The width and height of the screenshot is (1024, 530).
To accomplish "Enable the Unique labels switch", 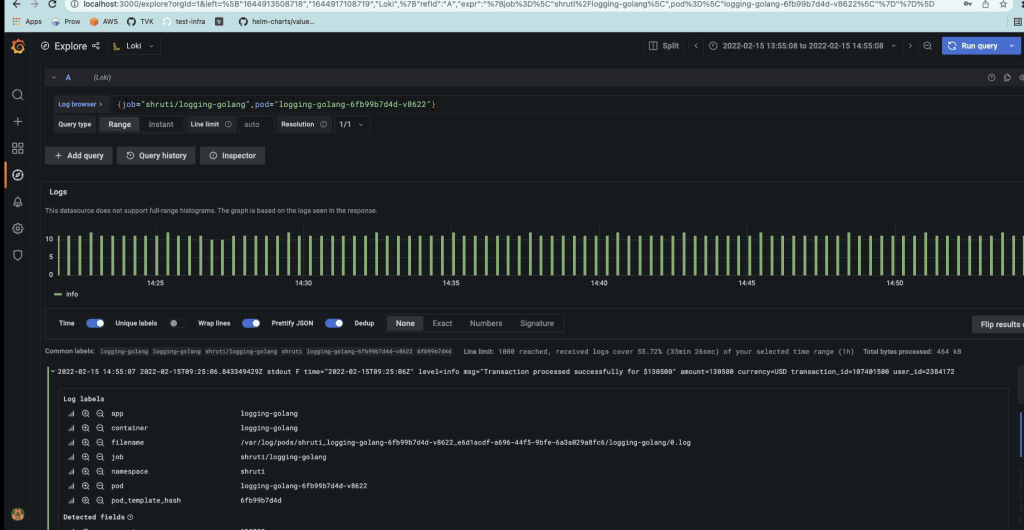I will coord(176,323).
